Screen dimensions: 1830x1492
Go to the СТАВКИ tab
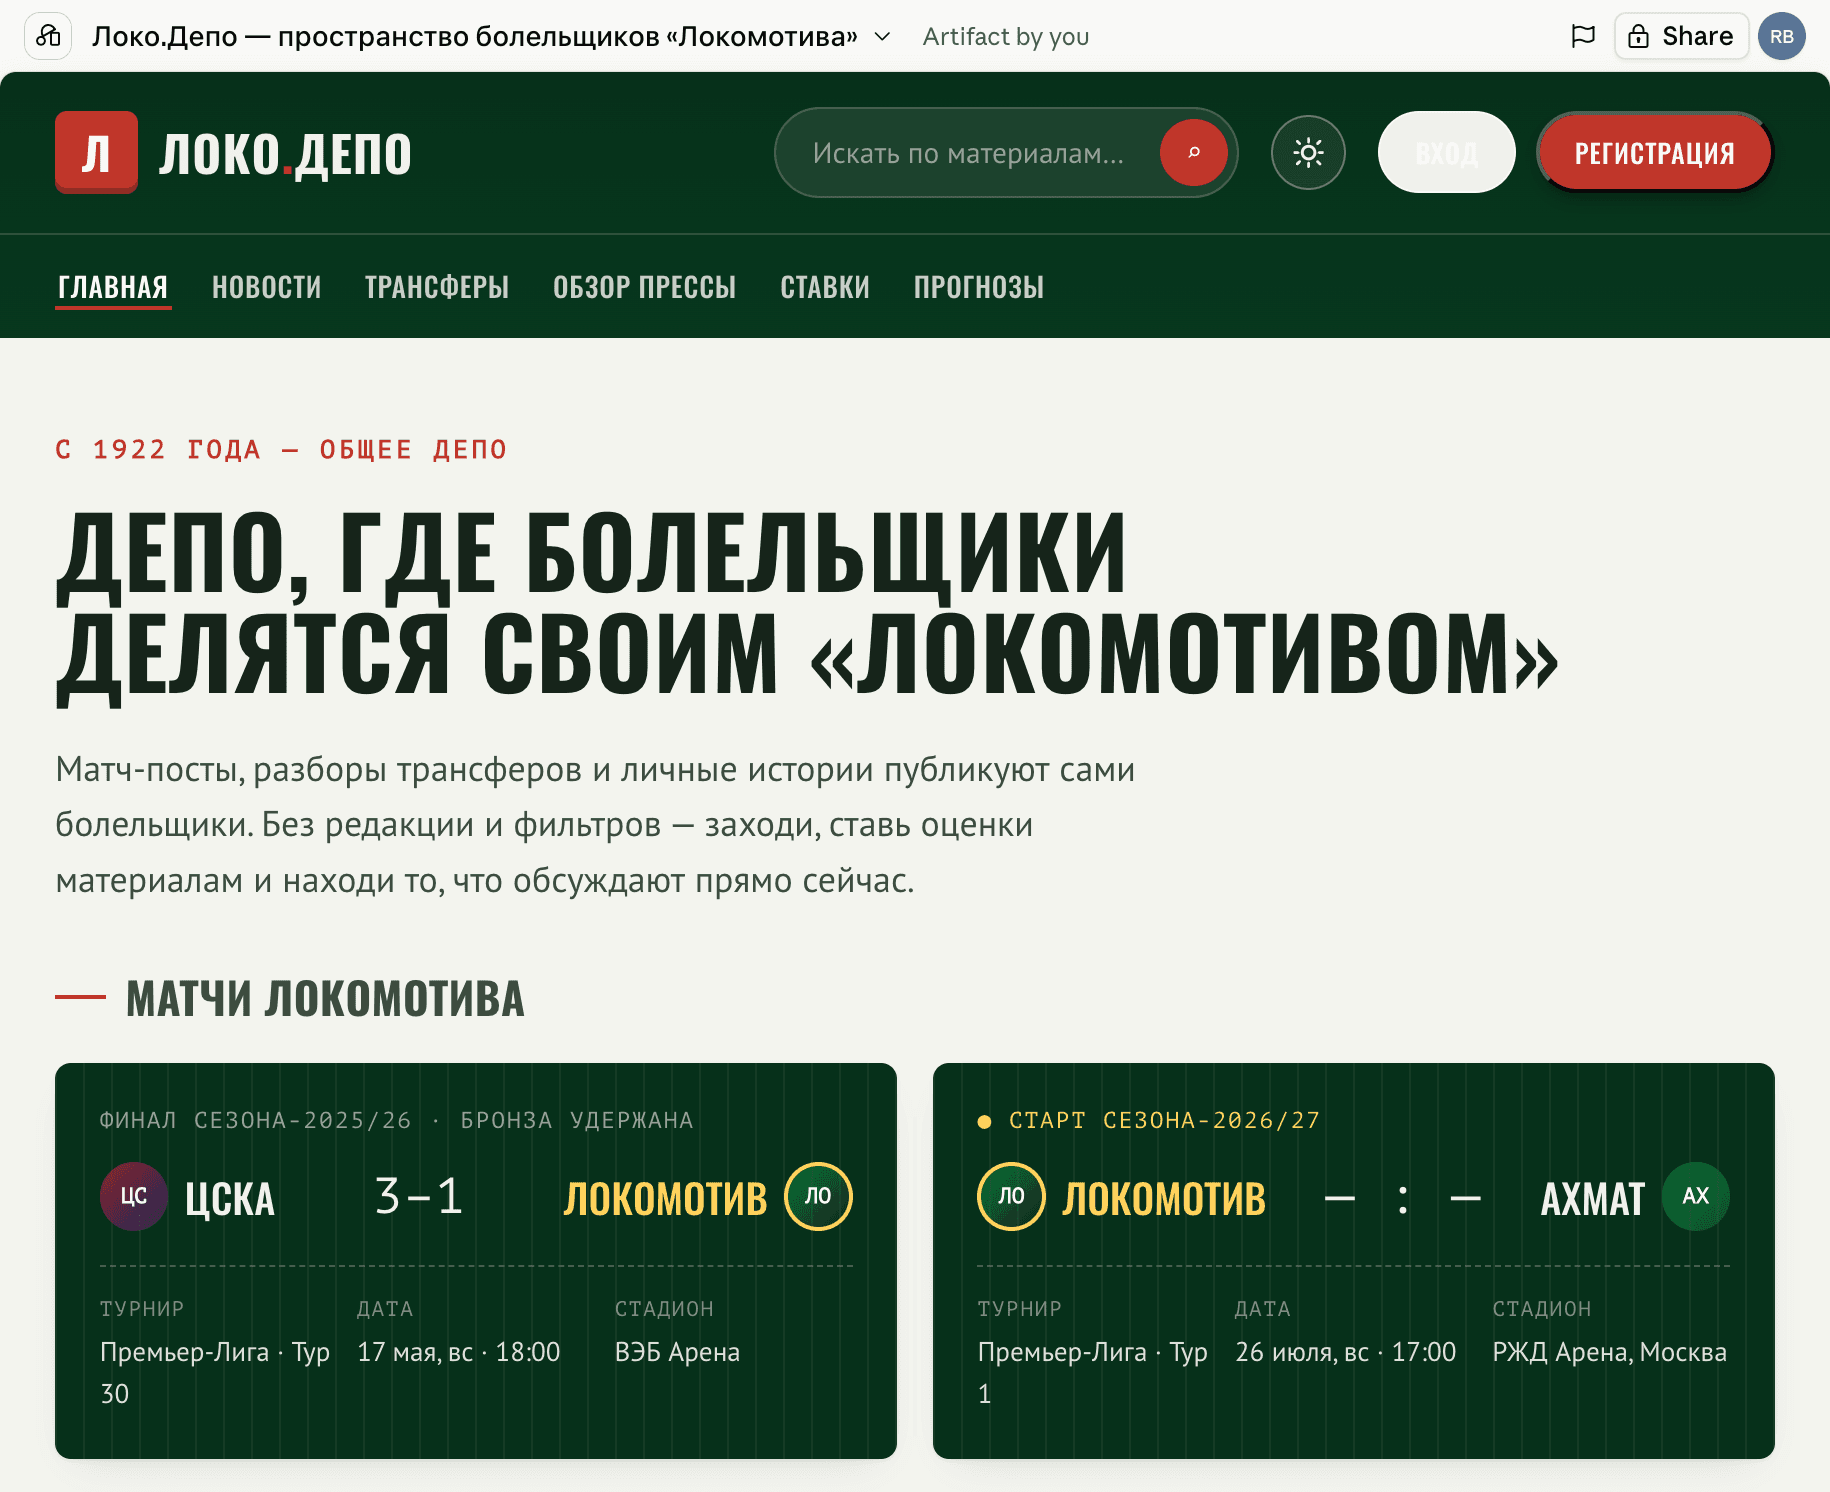pyautogui.click(x=825, y=288)
